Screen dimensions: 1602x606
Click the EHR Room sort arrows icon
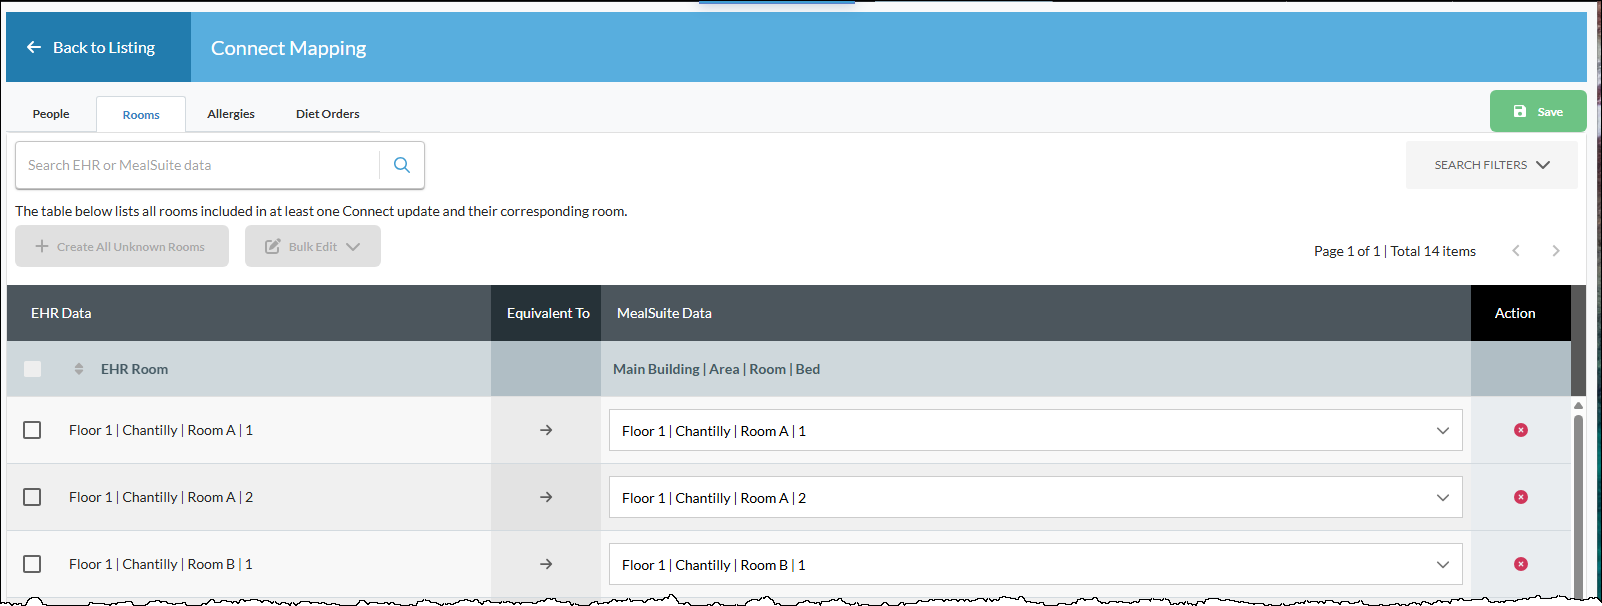click(79, 369)
